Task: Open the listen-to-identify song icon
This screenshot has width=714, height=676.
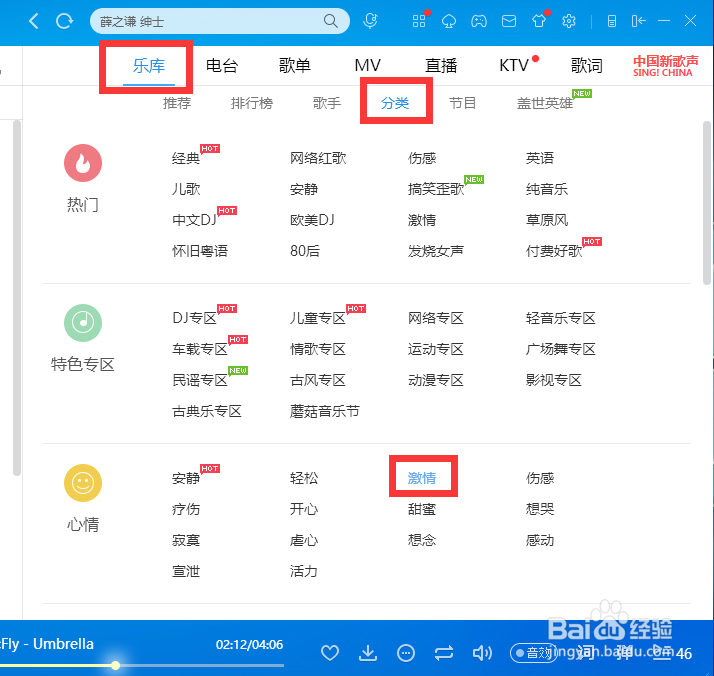Action: [x=371, y=20]
